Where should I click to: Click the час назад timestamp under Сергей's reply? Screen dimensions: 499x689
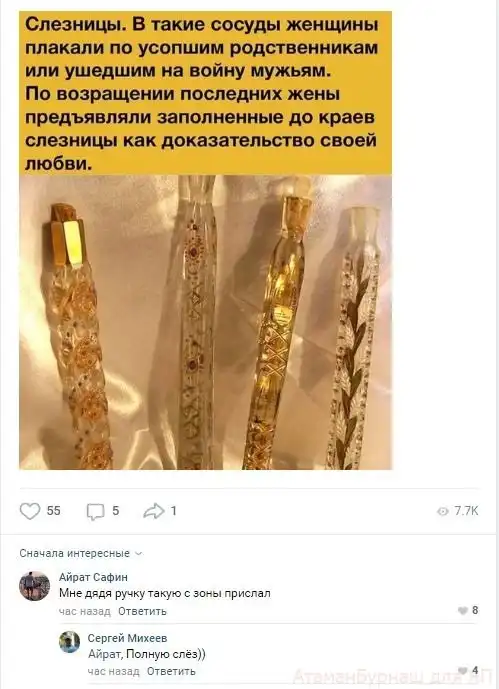tap(113, 671)
